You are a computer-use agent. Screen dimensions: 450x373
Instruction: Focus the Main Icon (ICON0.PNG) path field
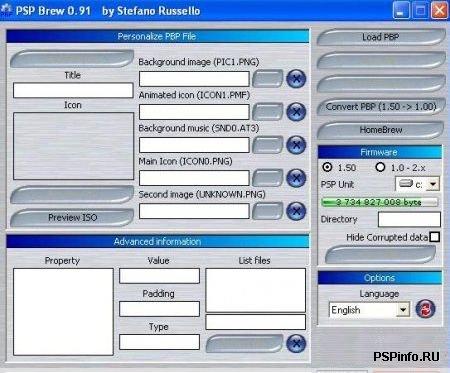[x=194, y=178]
